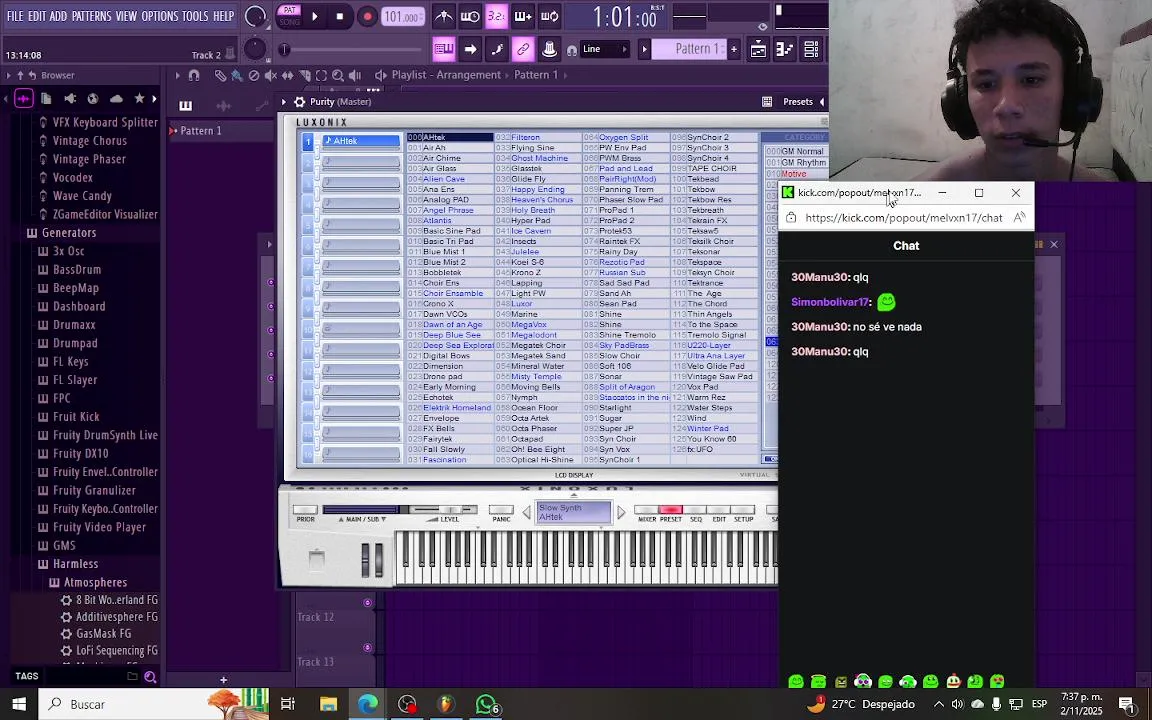Choose the Select tool in playlist toolbar
Screen dimensions: 1152x720
coord(321,75)
